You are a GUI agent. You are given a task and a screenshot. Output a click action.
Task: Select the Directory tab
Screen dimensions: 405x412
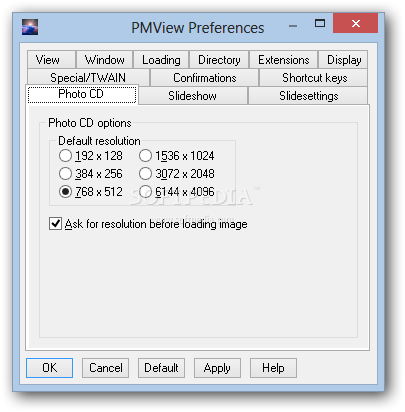219,60
